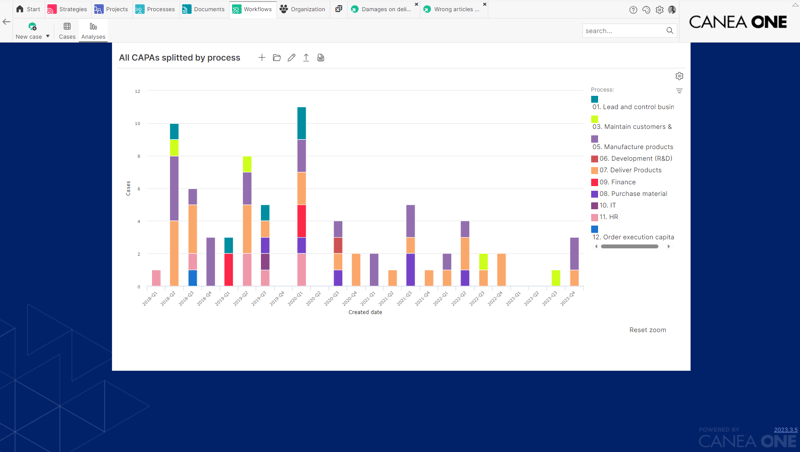Open the help question mark icon
Screen dimensions: 800x452
click(633, 10)
